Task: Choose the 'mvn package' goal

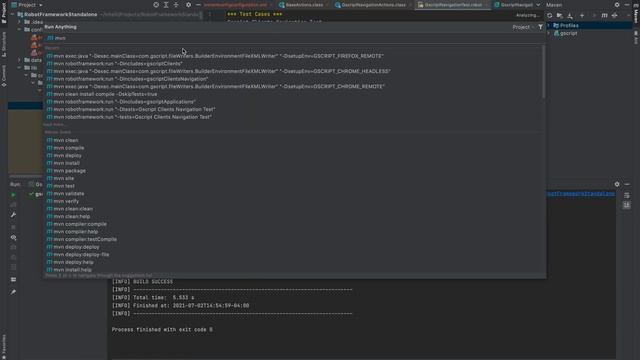Action: pos(66,171)
